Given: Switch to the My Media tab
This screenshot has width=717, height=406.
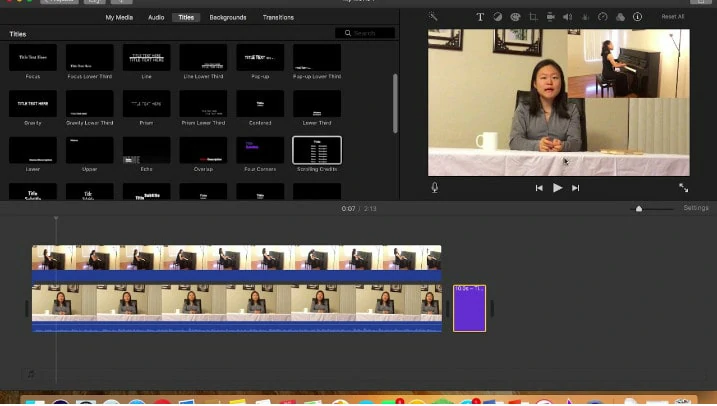Looking at the screenshot, I should [x=119, y=17].
